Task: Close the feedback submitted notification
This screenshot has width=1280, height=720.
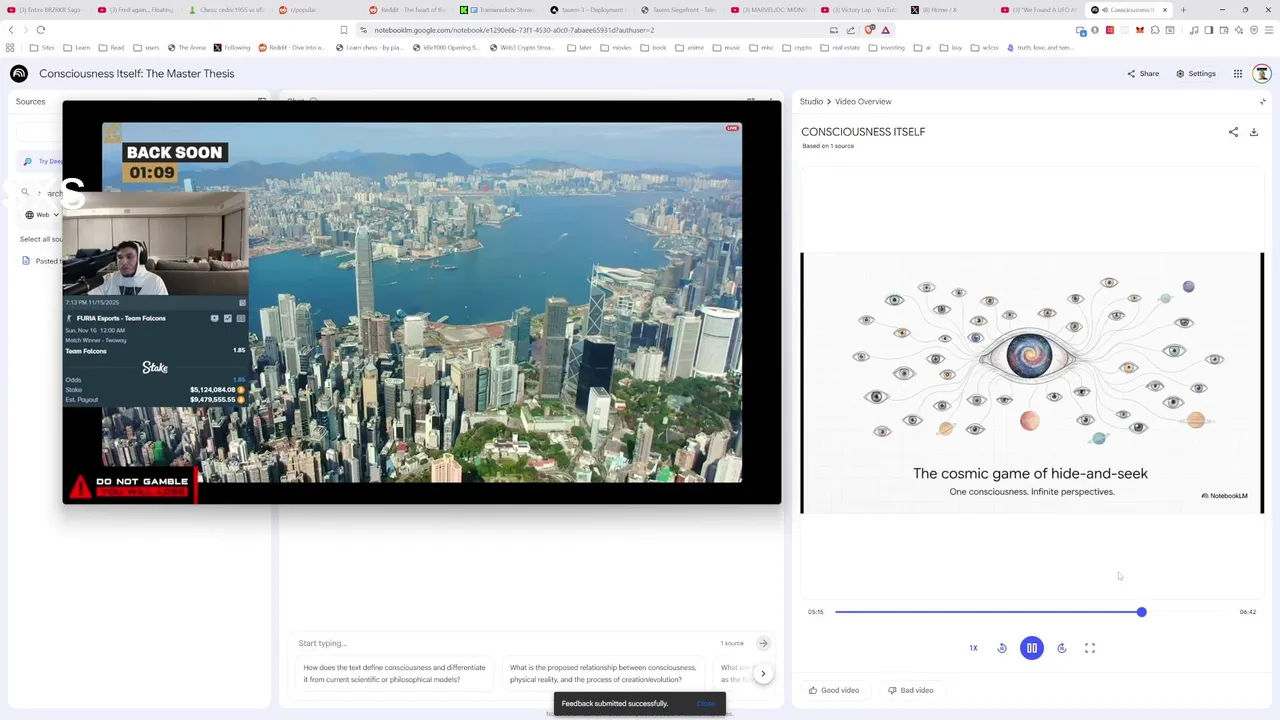Action: (x=706, y=703)
